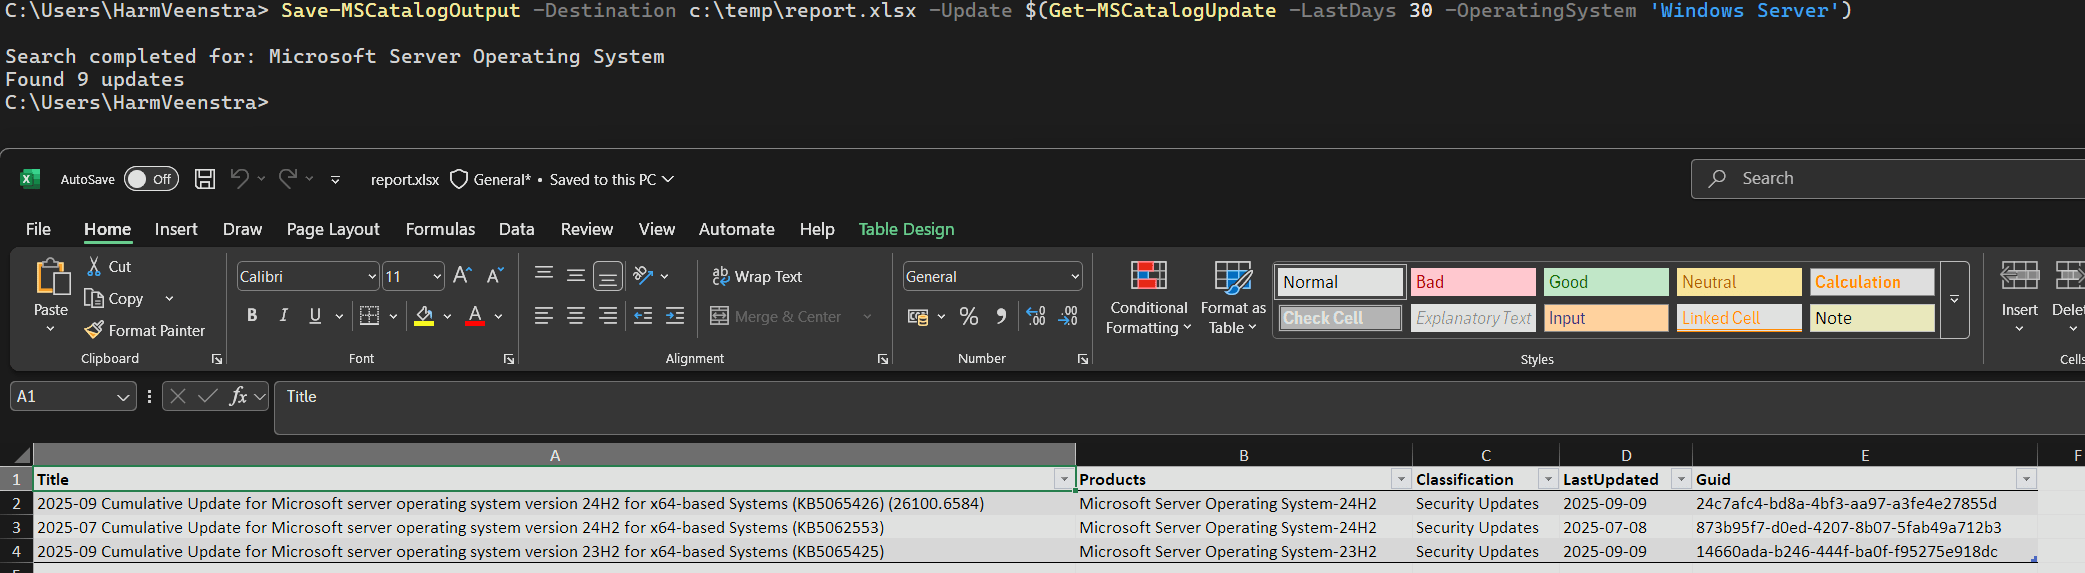Click Increase Decimal icon
The width and height of the screenshot is (2085, 573).
[x=1036, y=317]
